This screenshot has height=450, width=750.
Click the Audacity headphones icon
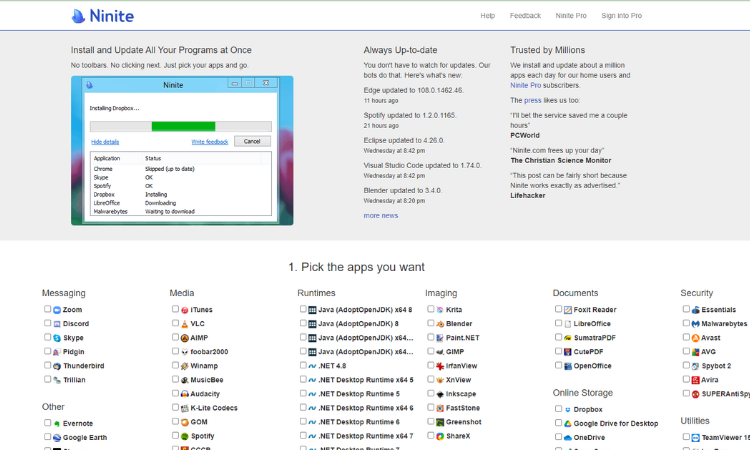point(185,394)
